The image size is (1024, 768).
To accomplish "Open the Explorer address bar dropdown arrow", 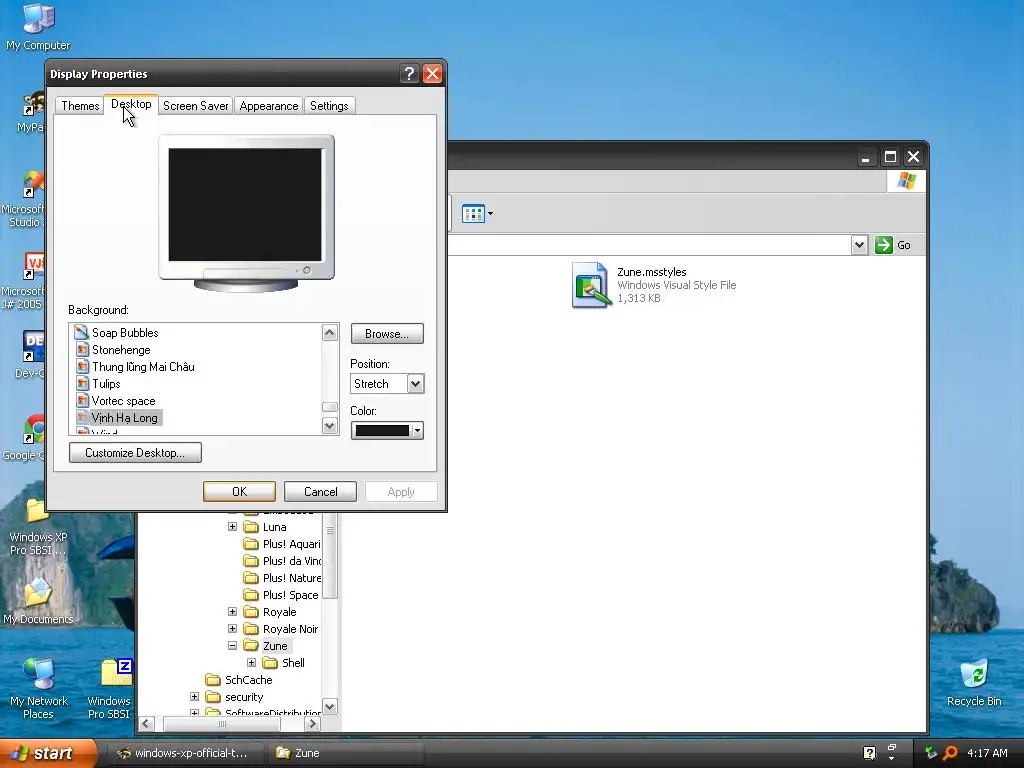I will pos(859,245).
